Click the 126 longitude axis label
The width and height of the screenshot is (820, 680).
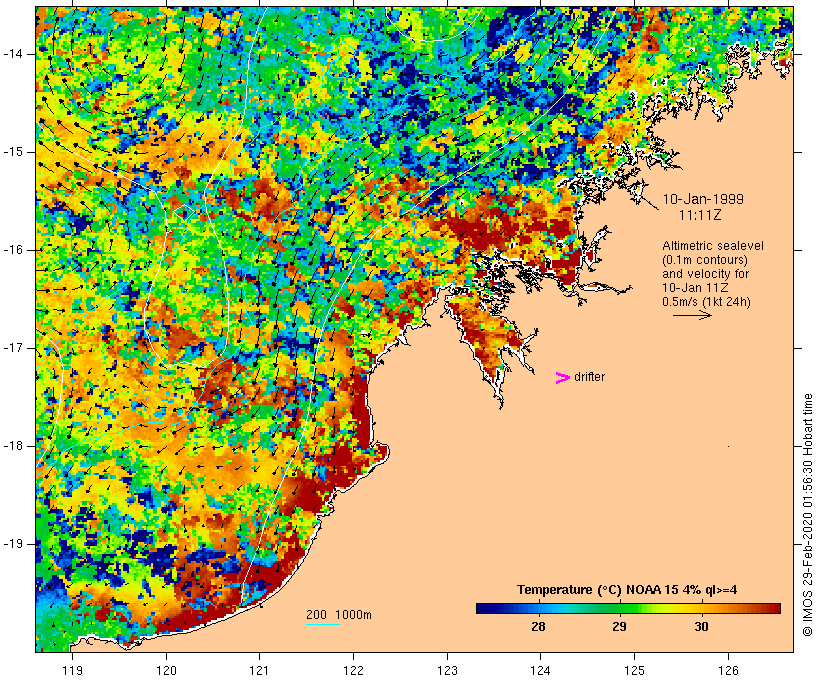[728, 670]
